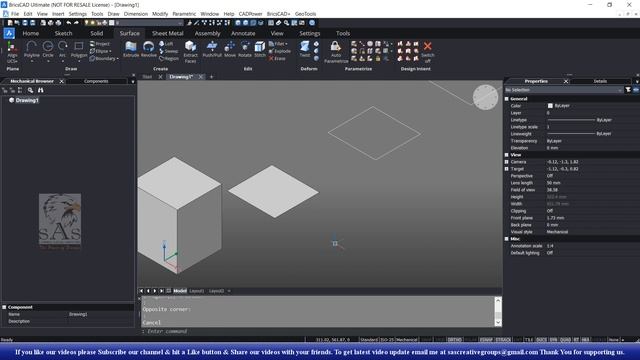Click the Start document tab
Screen dimensions: 640x360
[x=147, y=77]
